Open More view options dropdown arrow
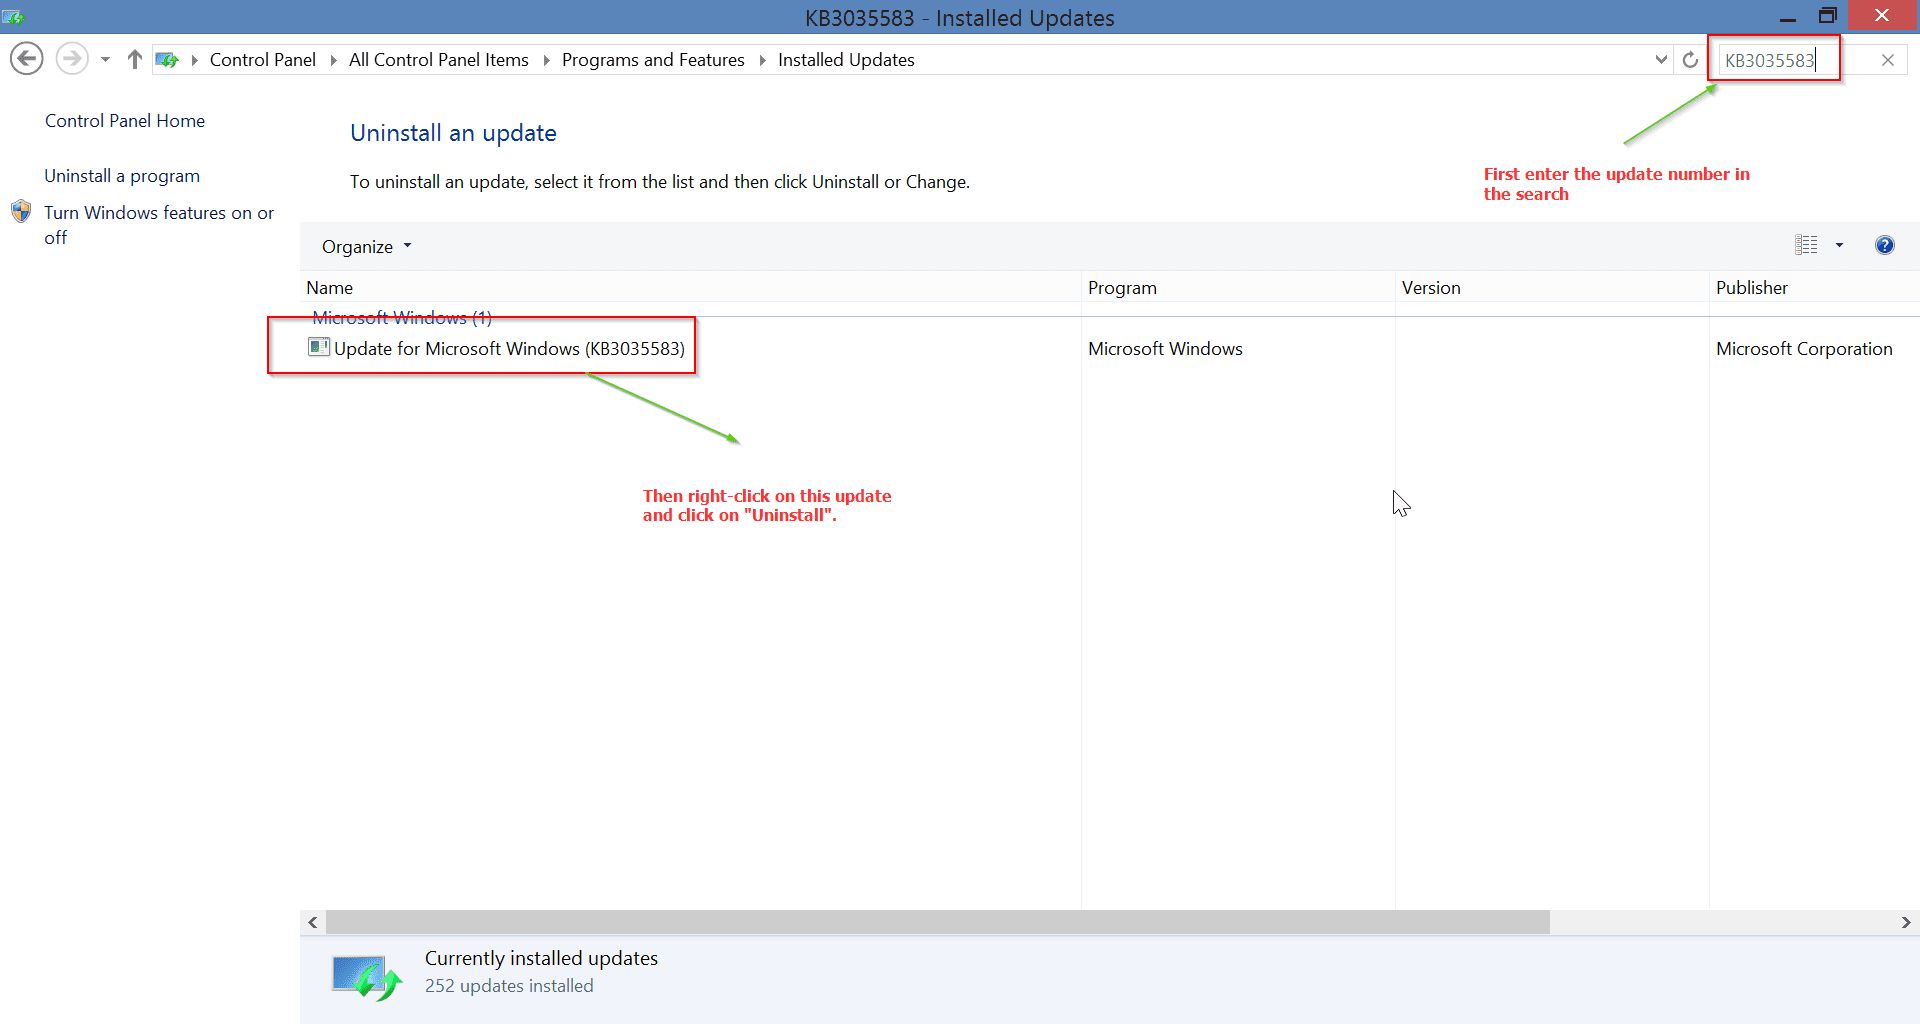This screenshot has height=1024, width=1920. click(1839, 245)
